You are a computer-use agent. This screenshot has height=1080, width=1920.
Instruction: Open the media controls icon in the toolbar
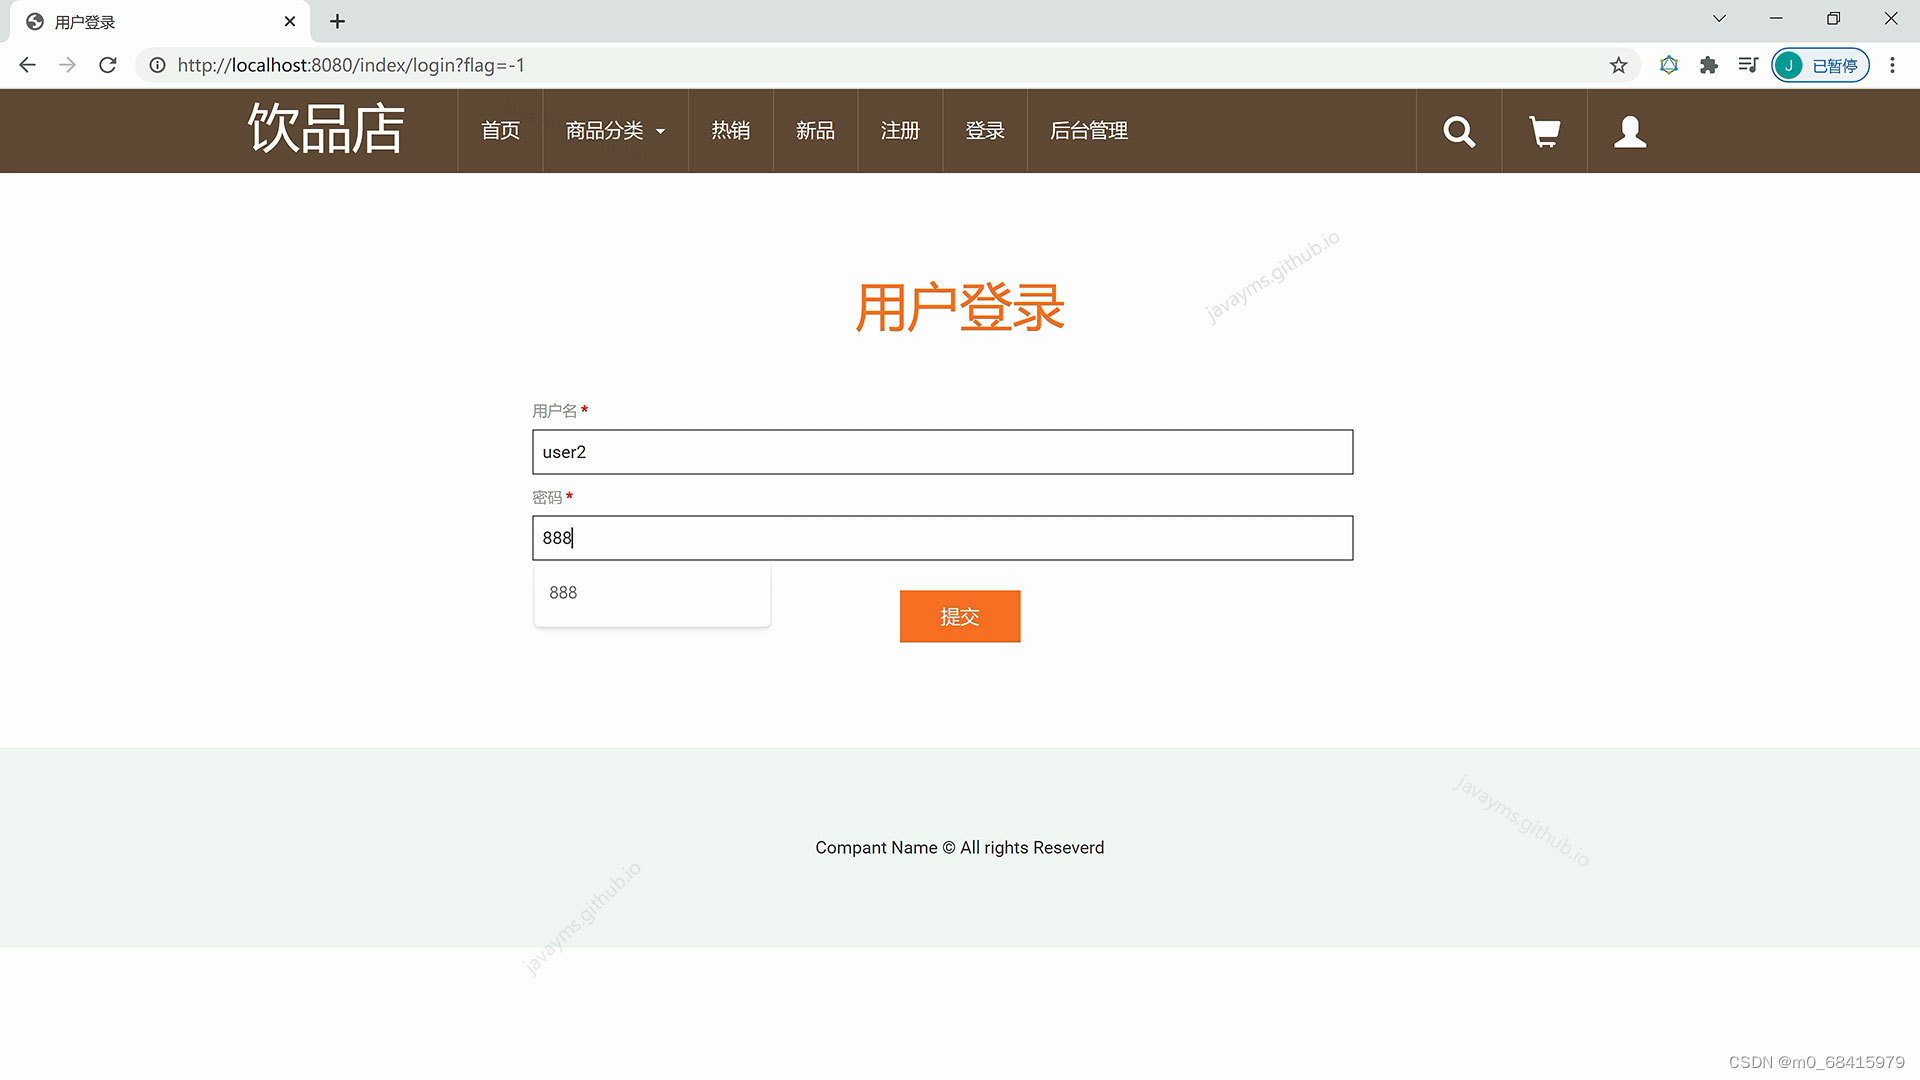coord(1748,65)
